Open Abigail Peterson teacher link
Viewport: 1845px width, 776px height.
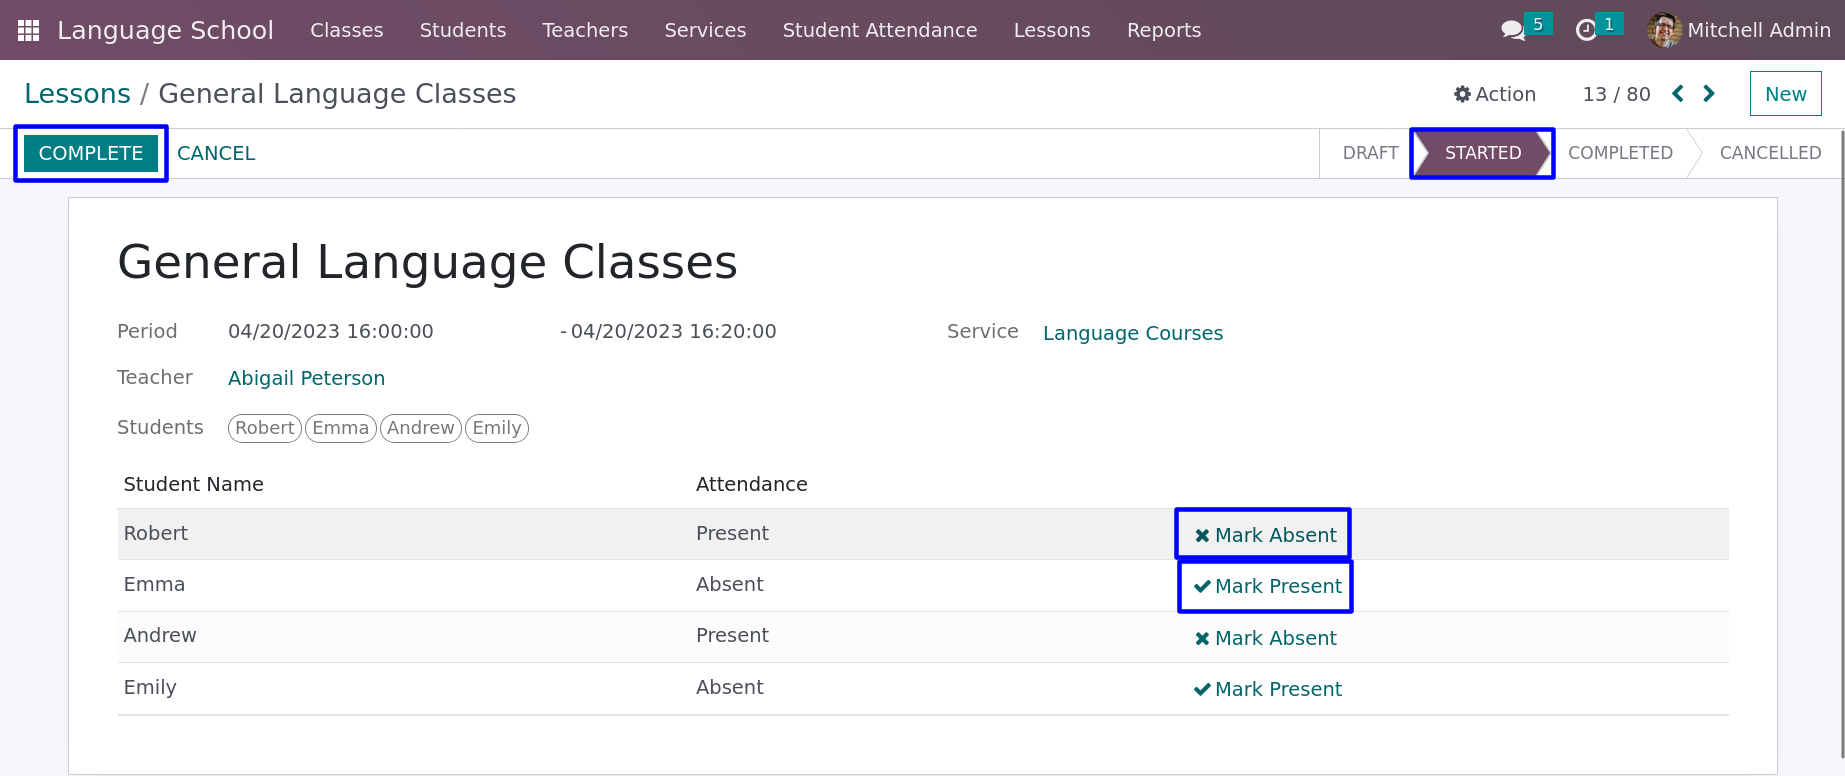(x=306, y=378)
